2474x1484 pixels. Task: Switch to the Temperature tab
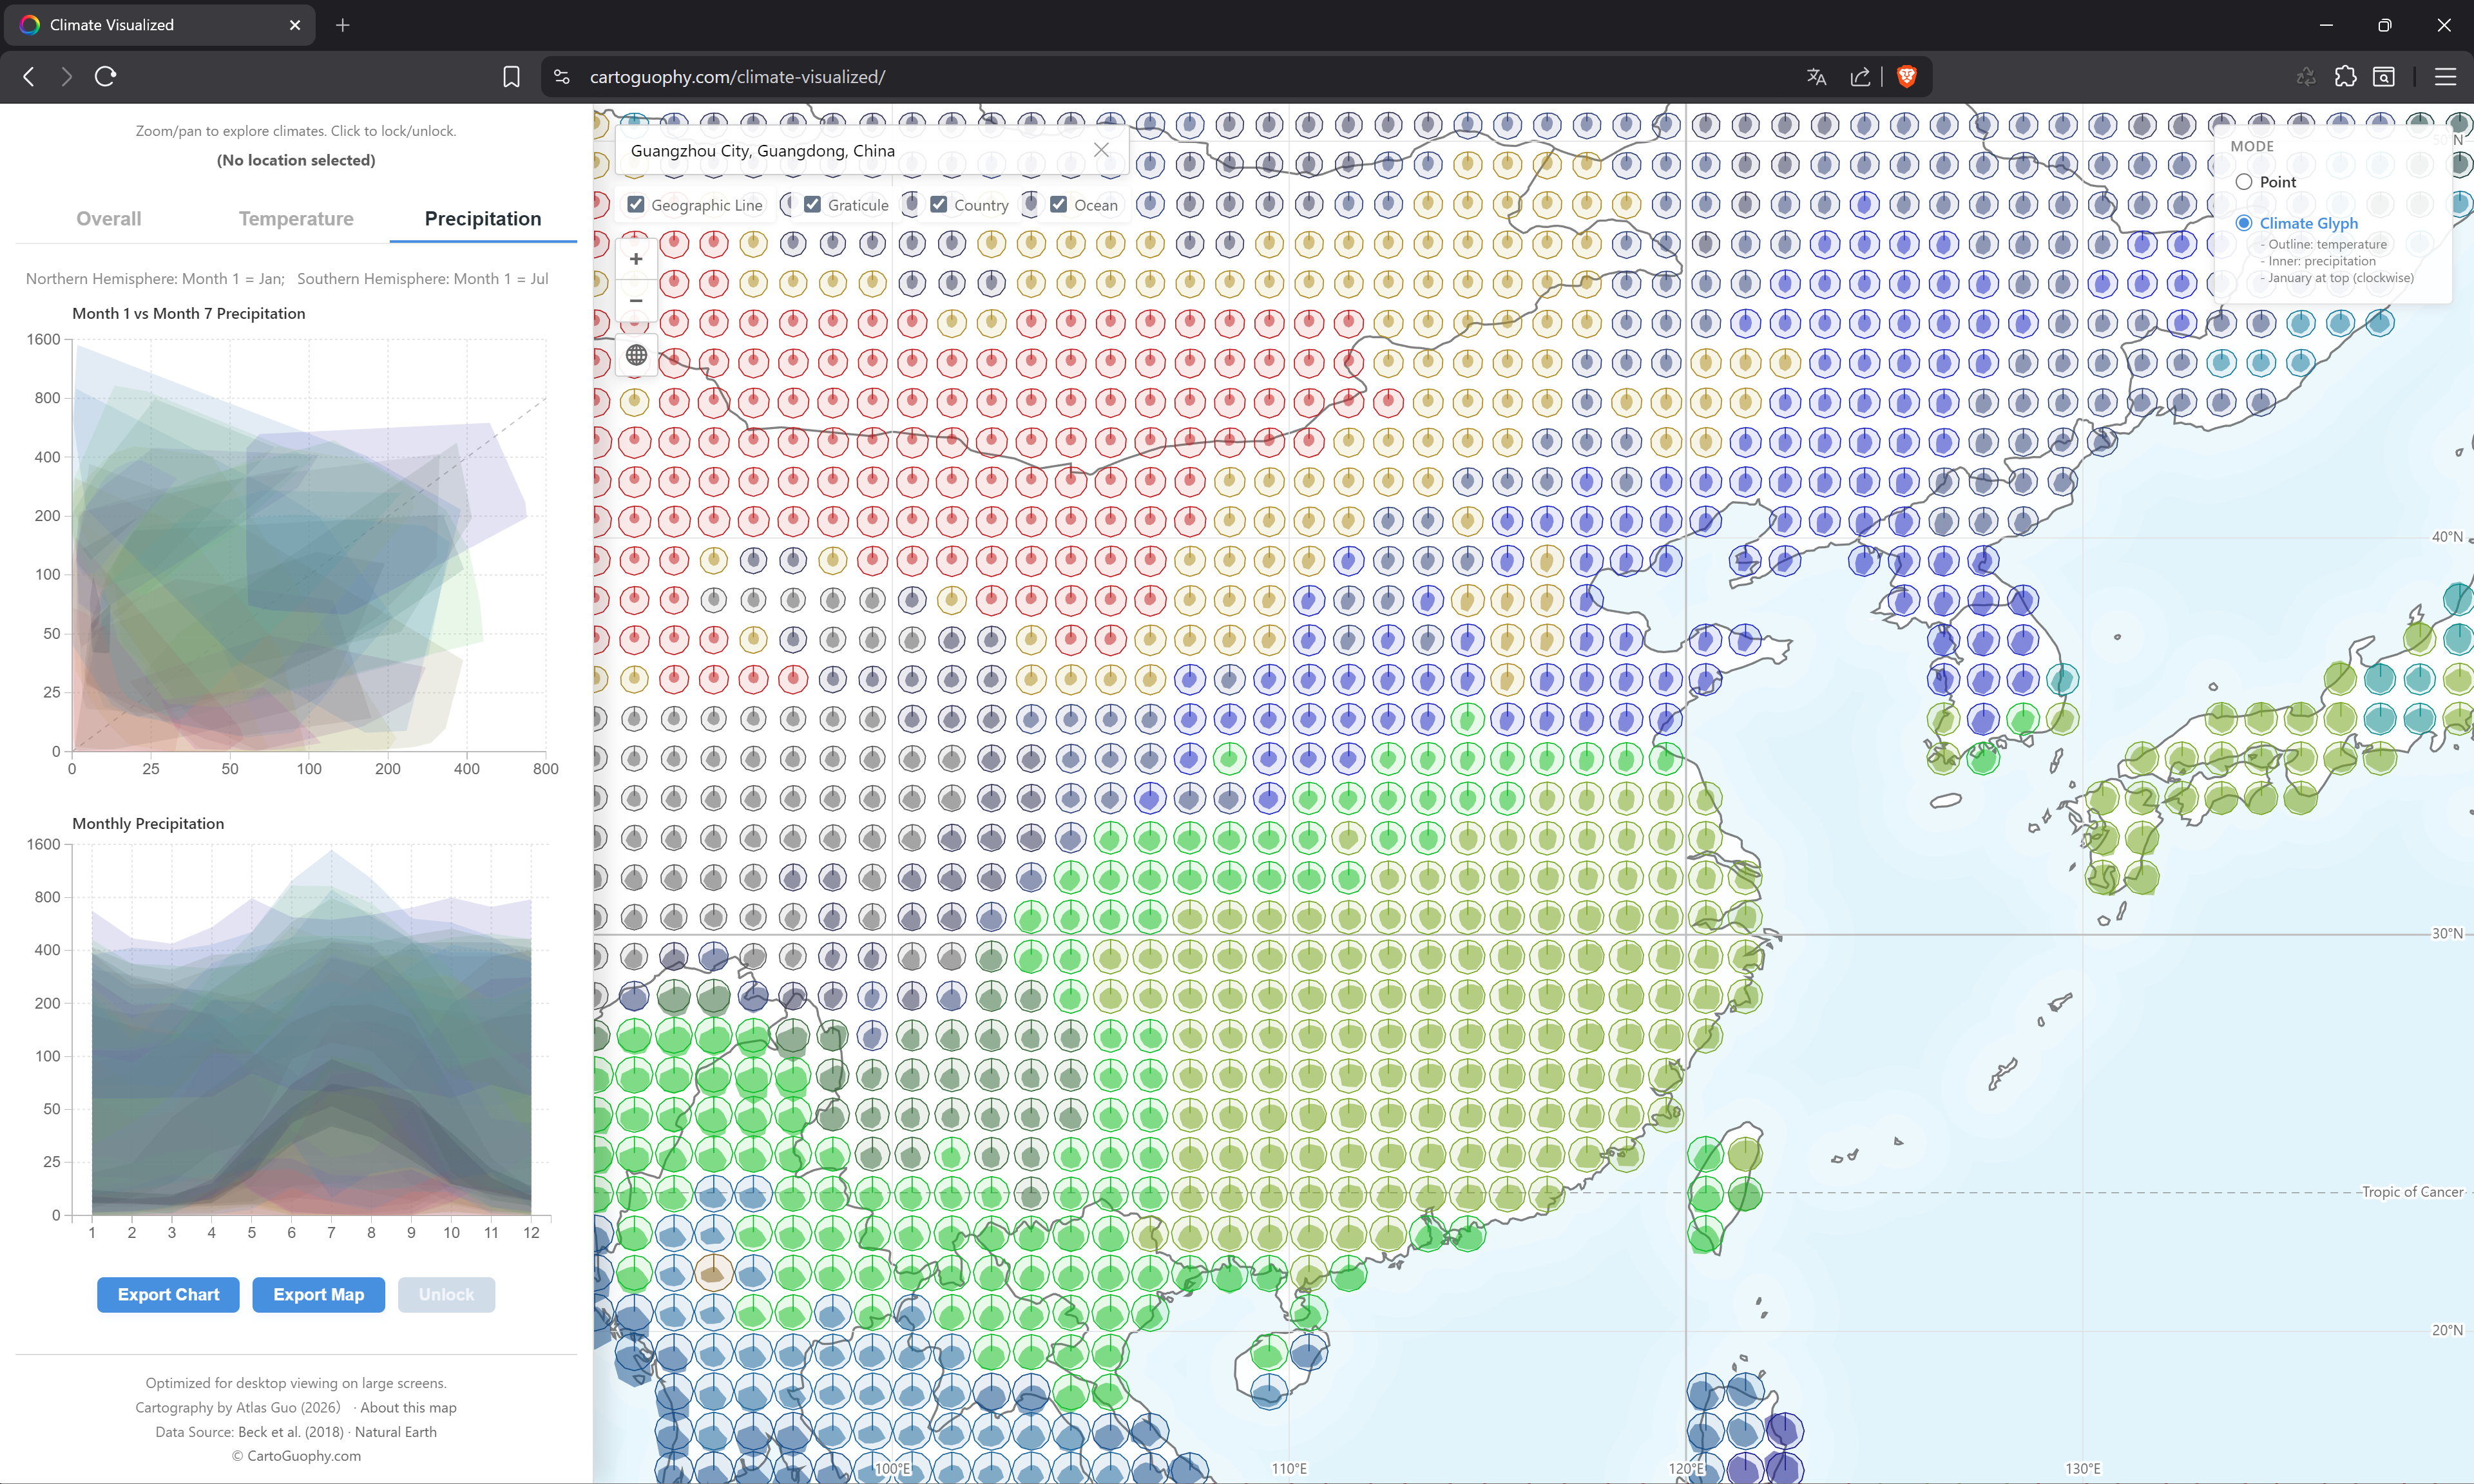coord(296,218)
